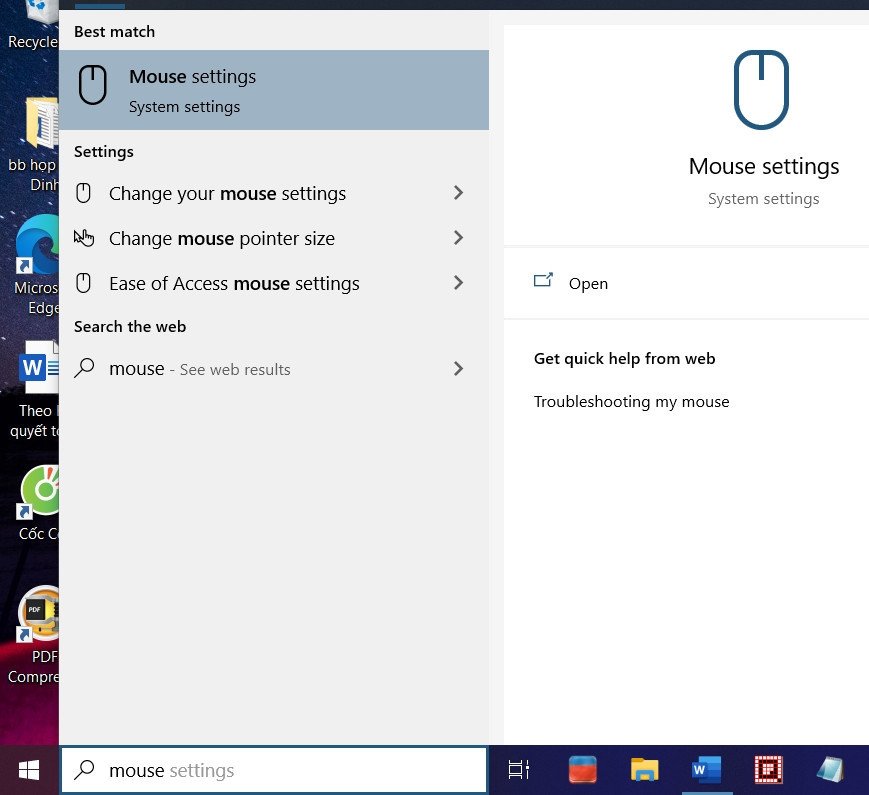
Task: Open Task View from the taskbar
Action: tap(517, 769)
